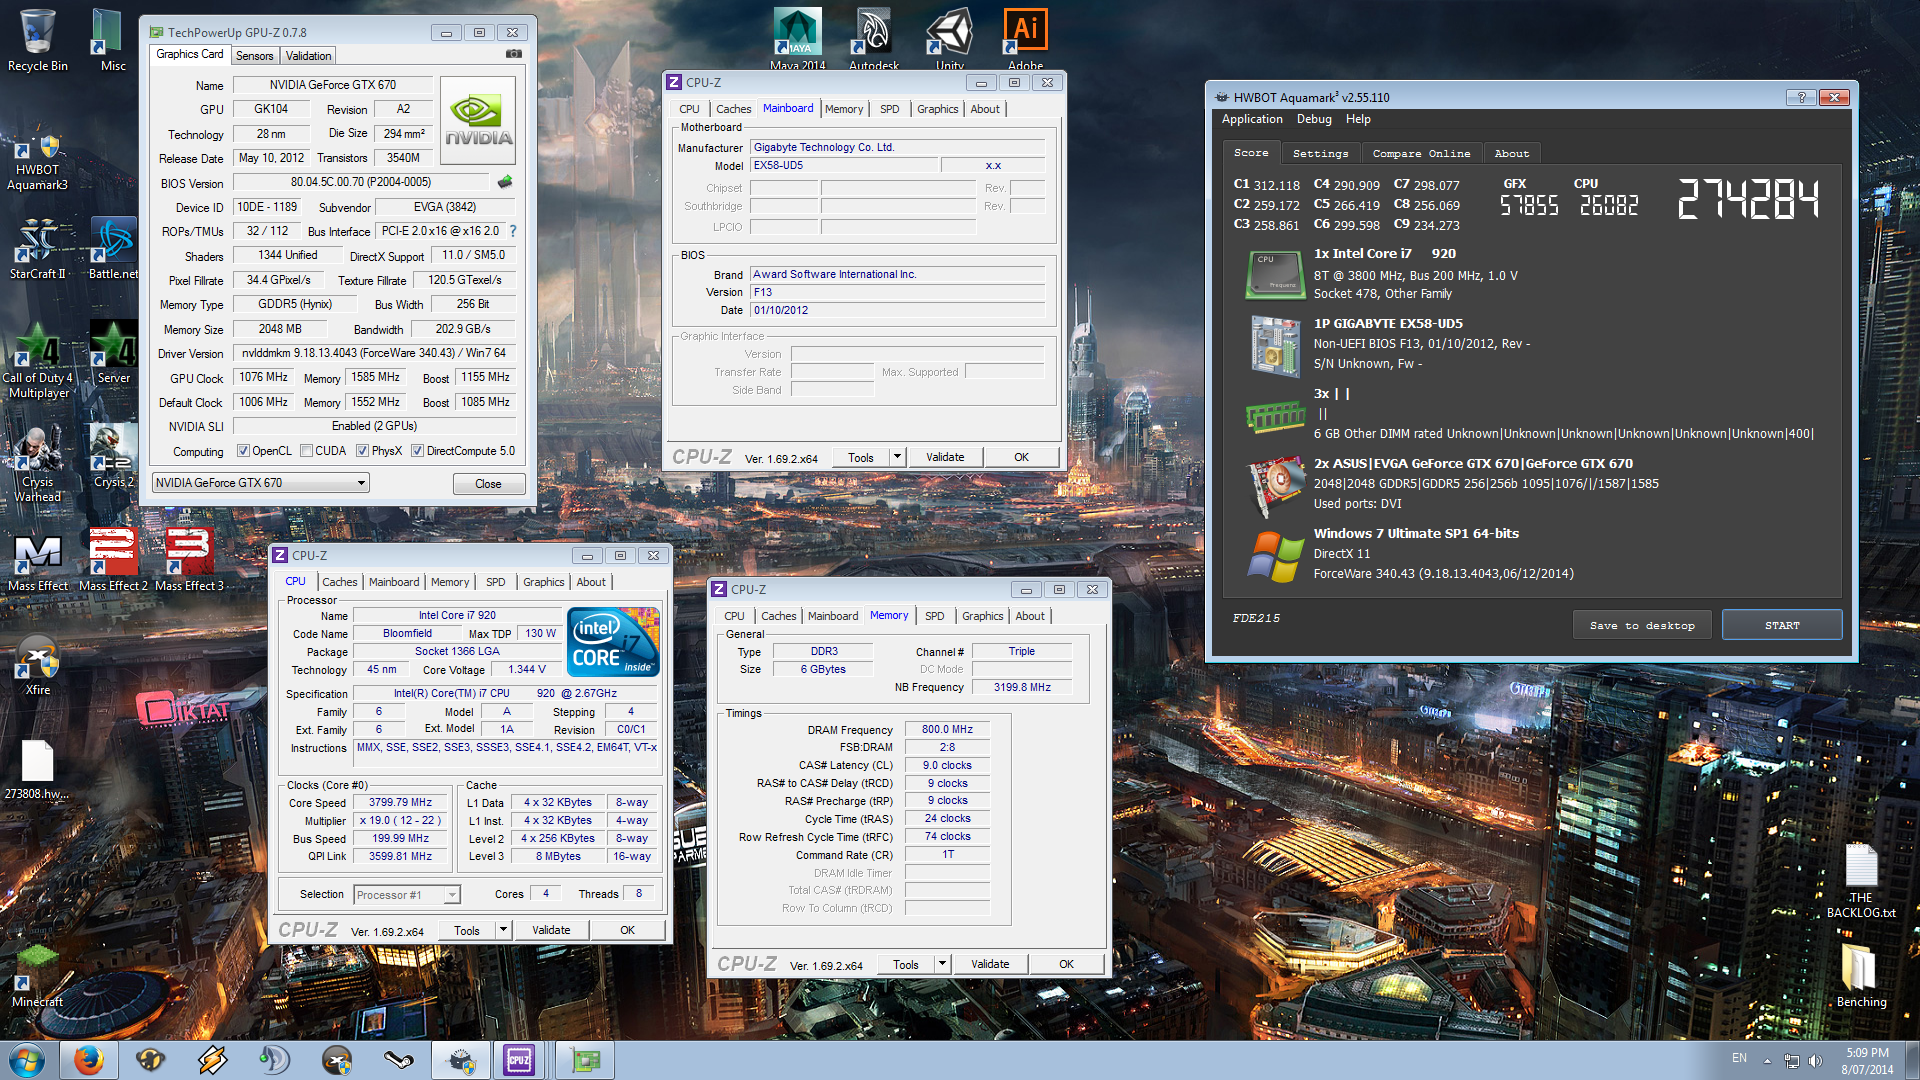Image resolution: width=1920 pixels, height=1080 pixels.
Task: Open Tools dropdown arrow in Memory CPU-Z window
Action: [x=942, y=964]
